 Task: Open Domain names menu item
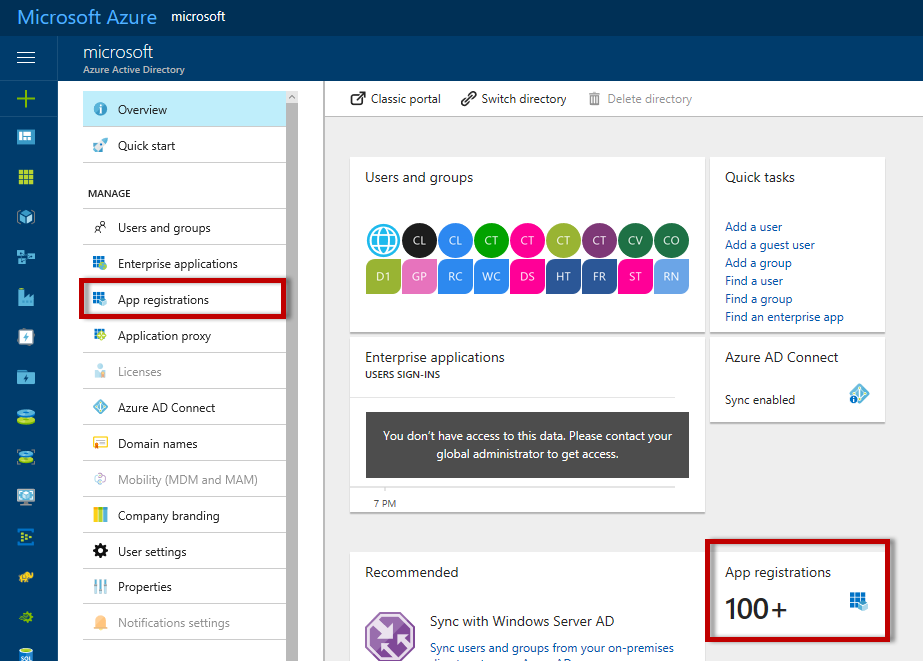(184, 443)
